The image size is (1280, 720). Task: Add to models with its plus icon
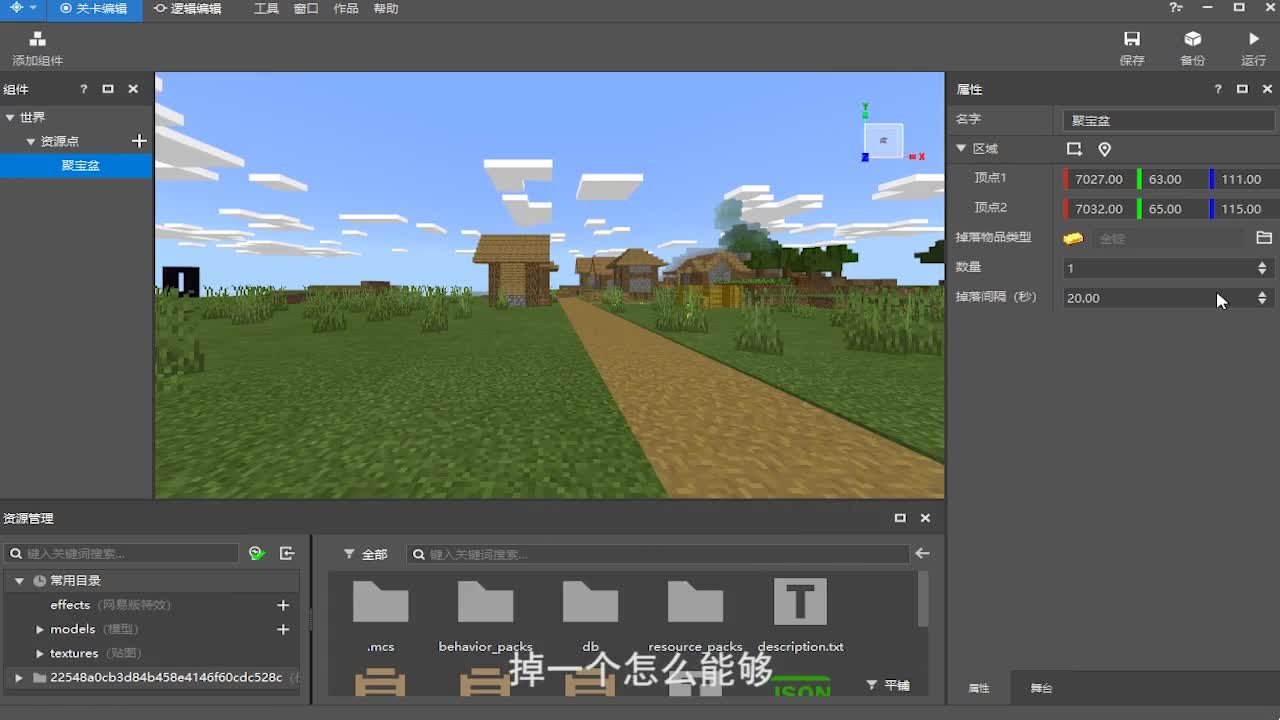pos(283,629)
